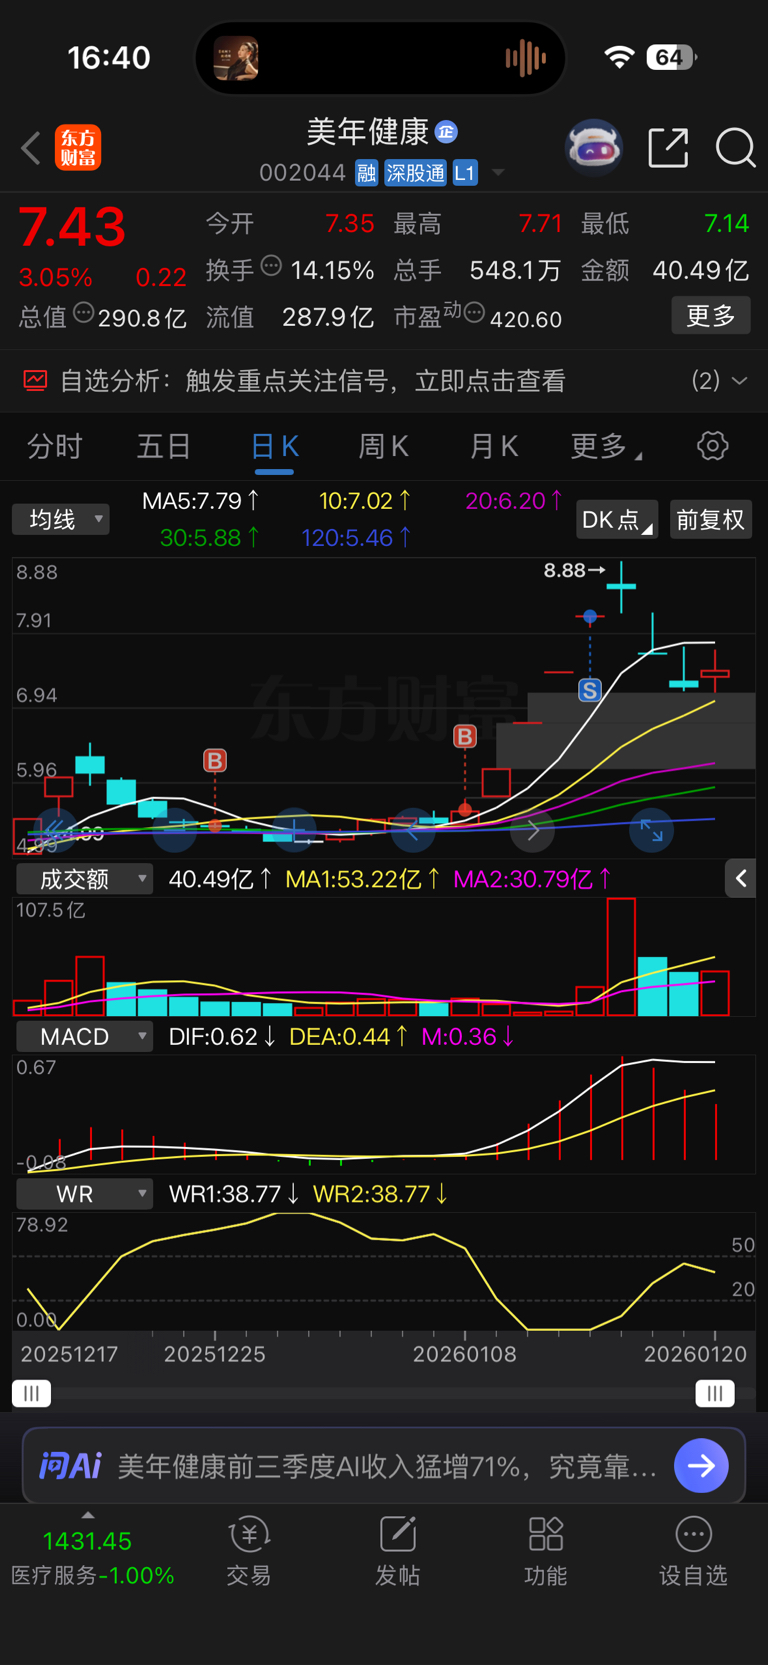Image resolution: width=769 pixels, height=1665 pixels.
Task: Submit the 问AI query arrow button
Action: pos(701,1466)
